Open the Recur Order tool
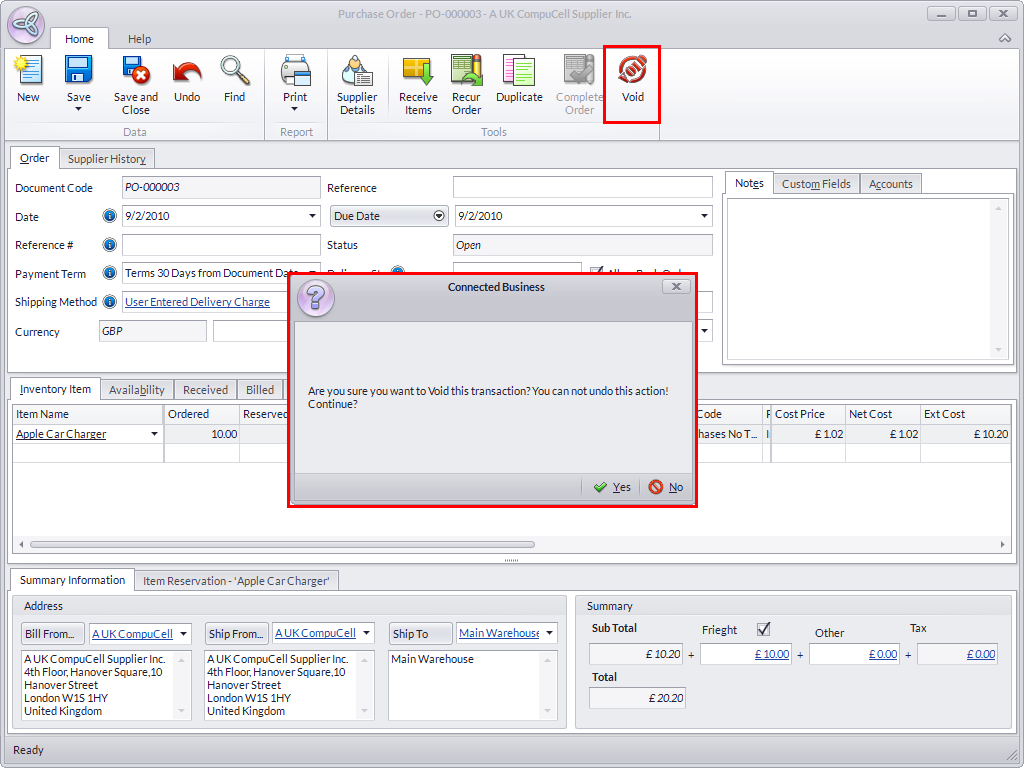1024x768 pixels. (x=466, y=72)
